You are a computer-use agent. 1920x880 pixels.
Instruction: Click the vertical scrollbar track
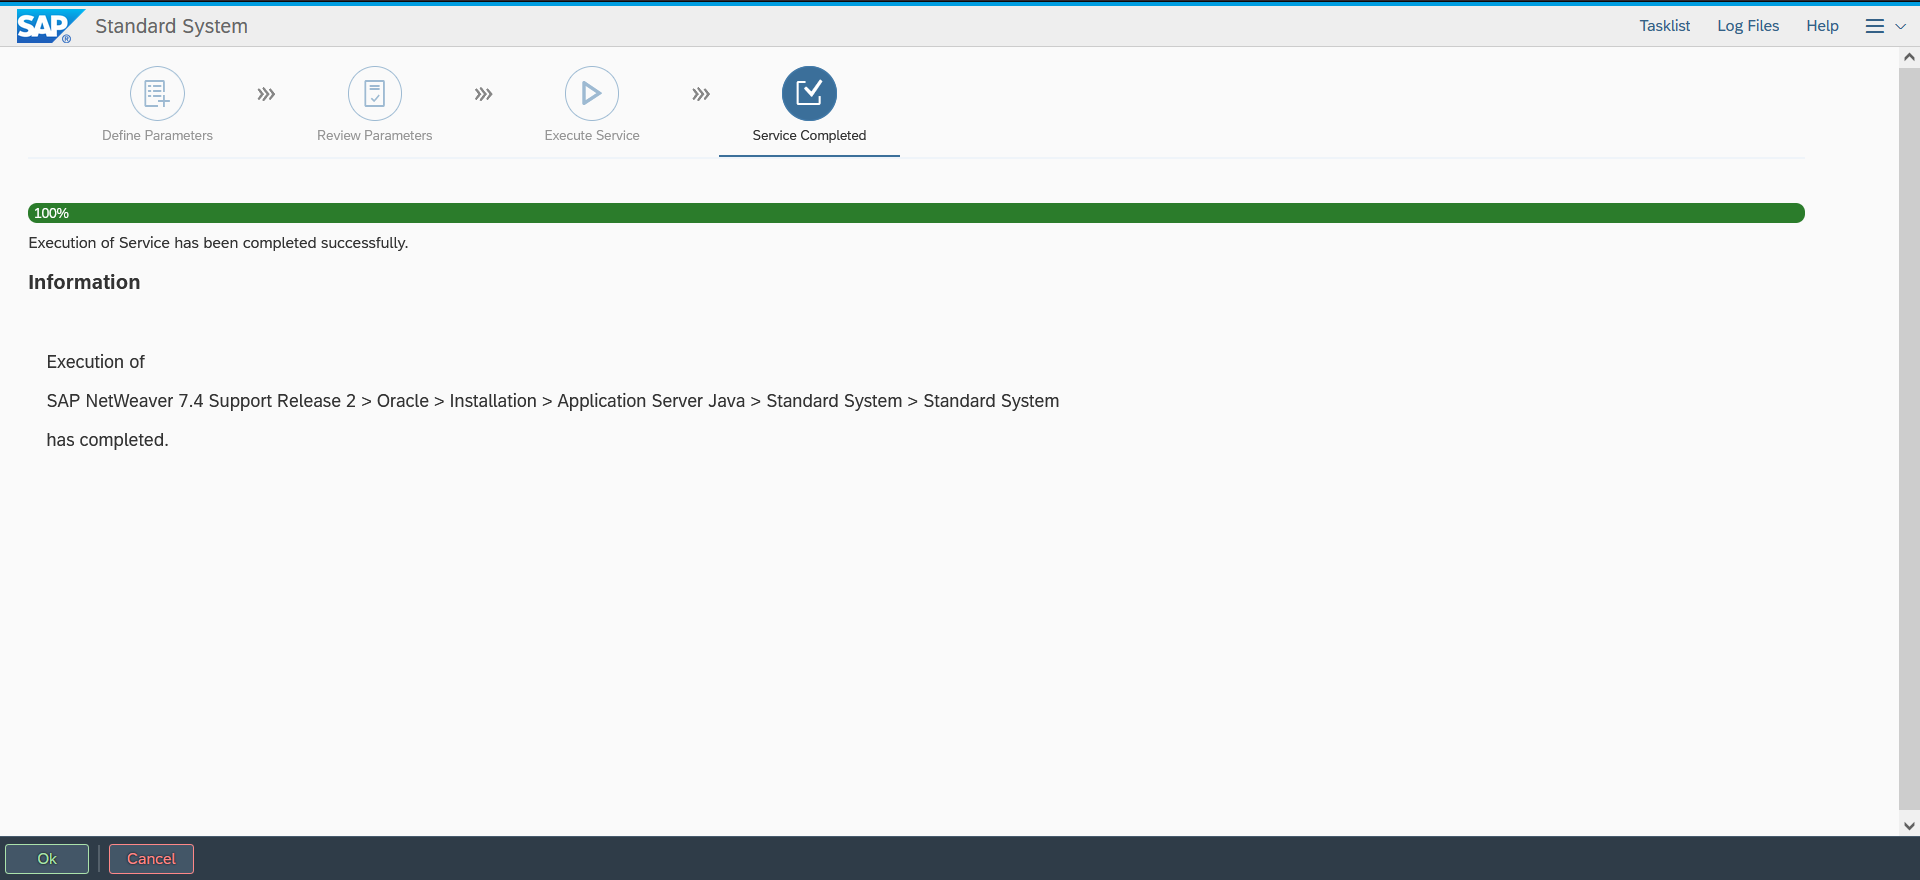(1909, 440)
